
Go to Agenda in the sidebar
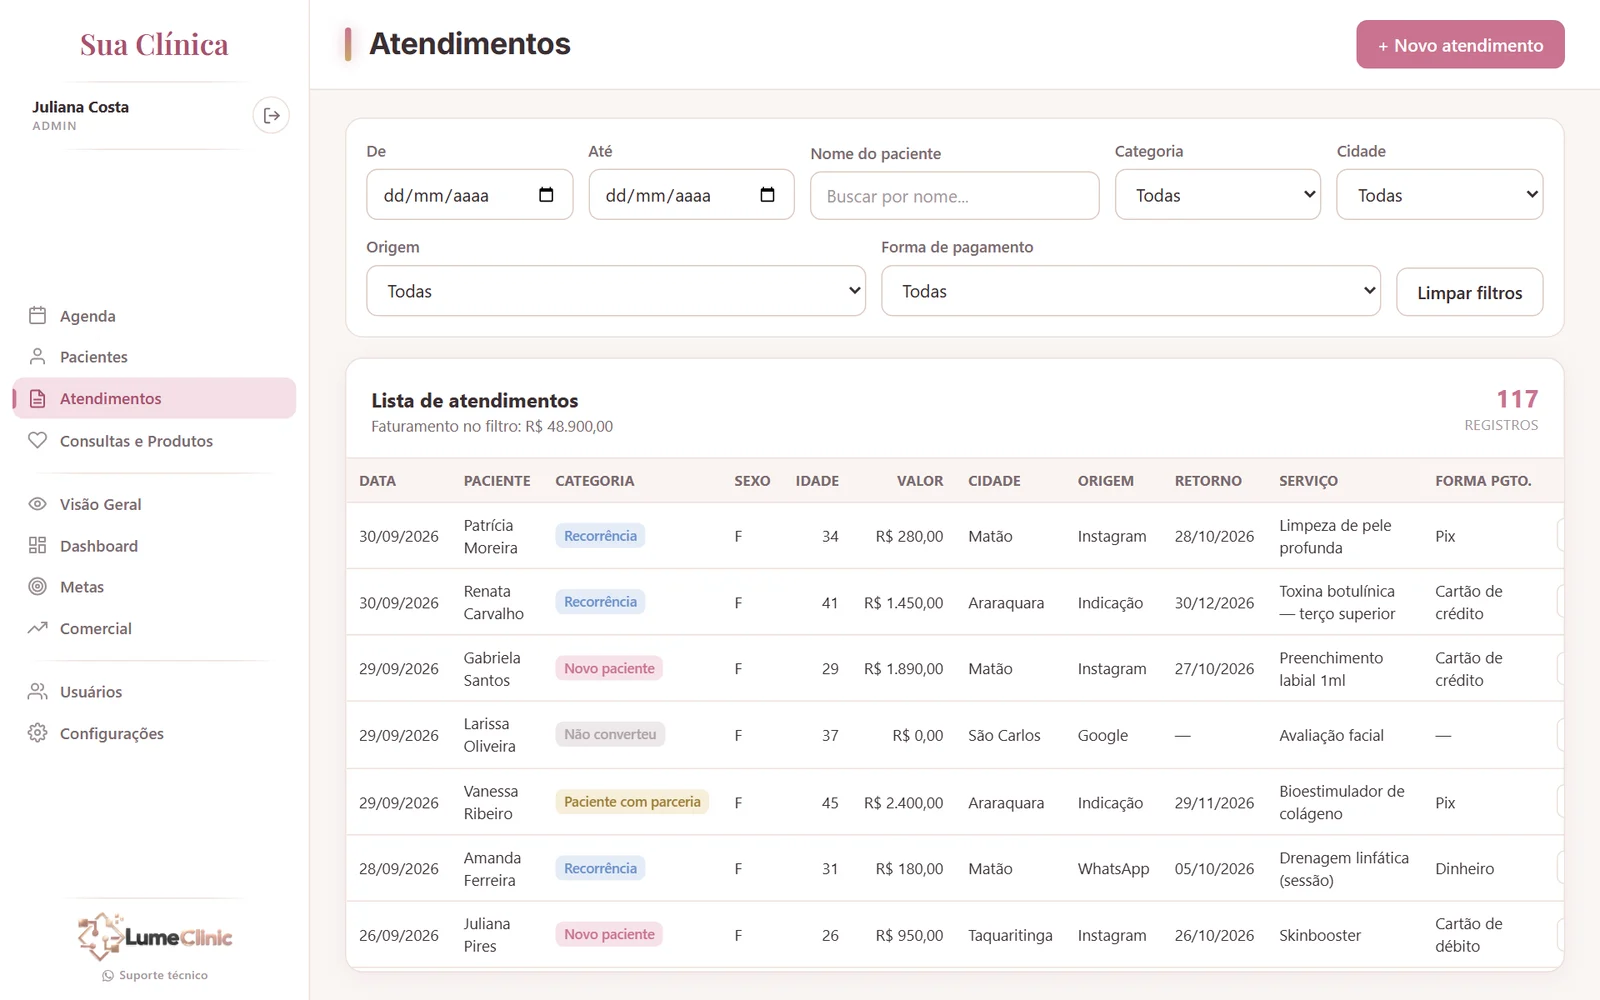click(154, 316)
